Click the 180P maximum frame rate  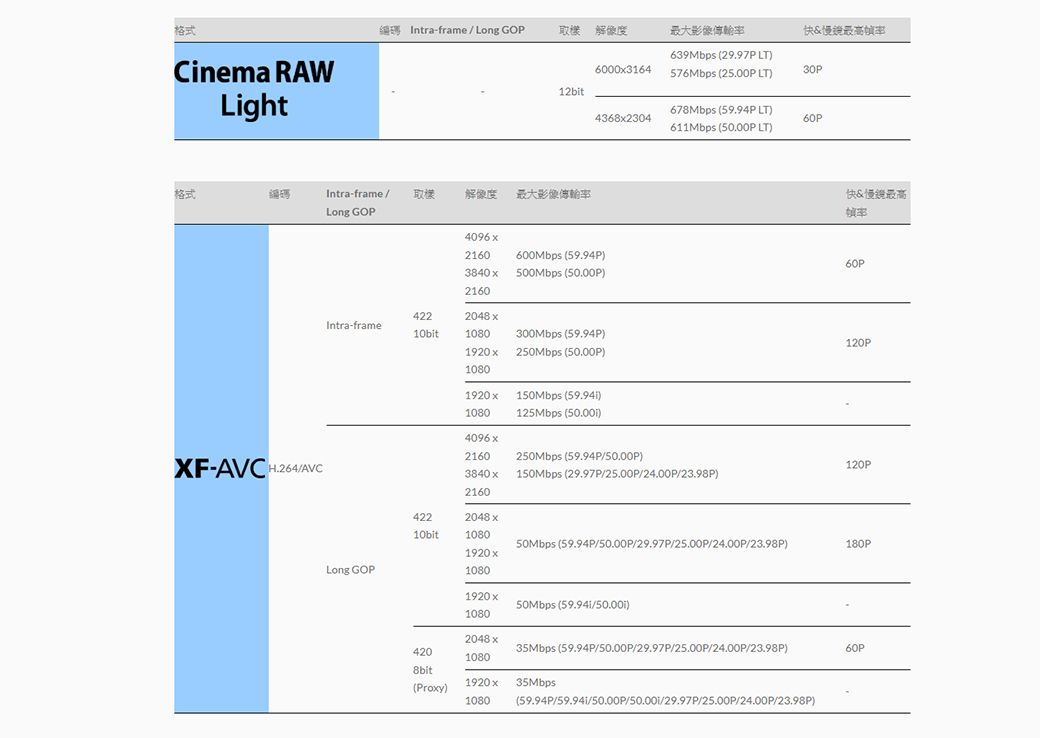[858, 544]
